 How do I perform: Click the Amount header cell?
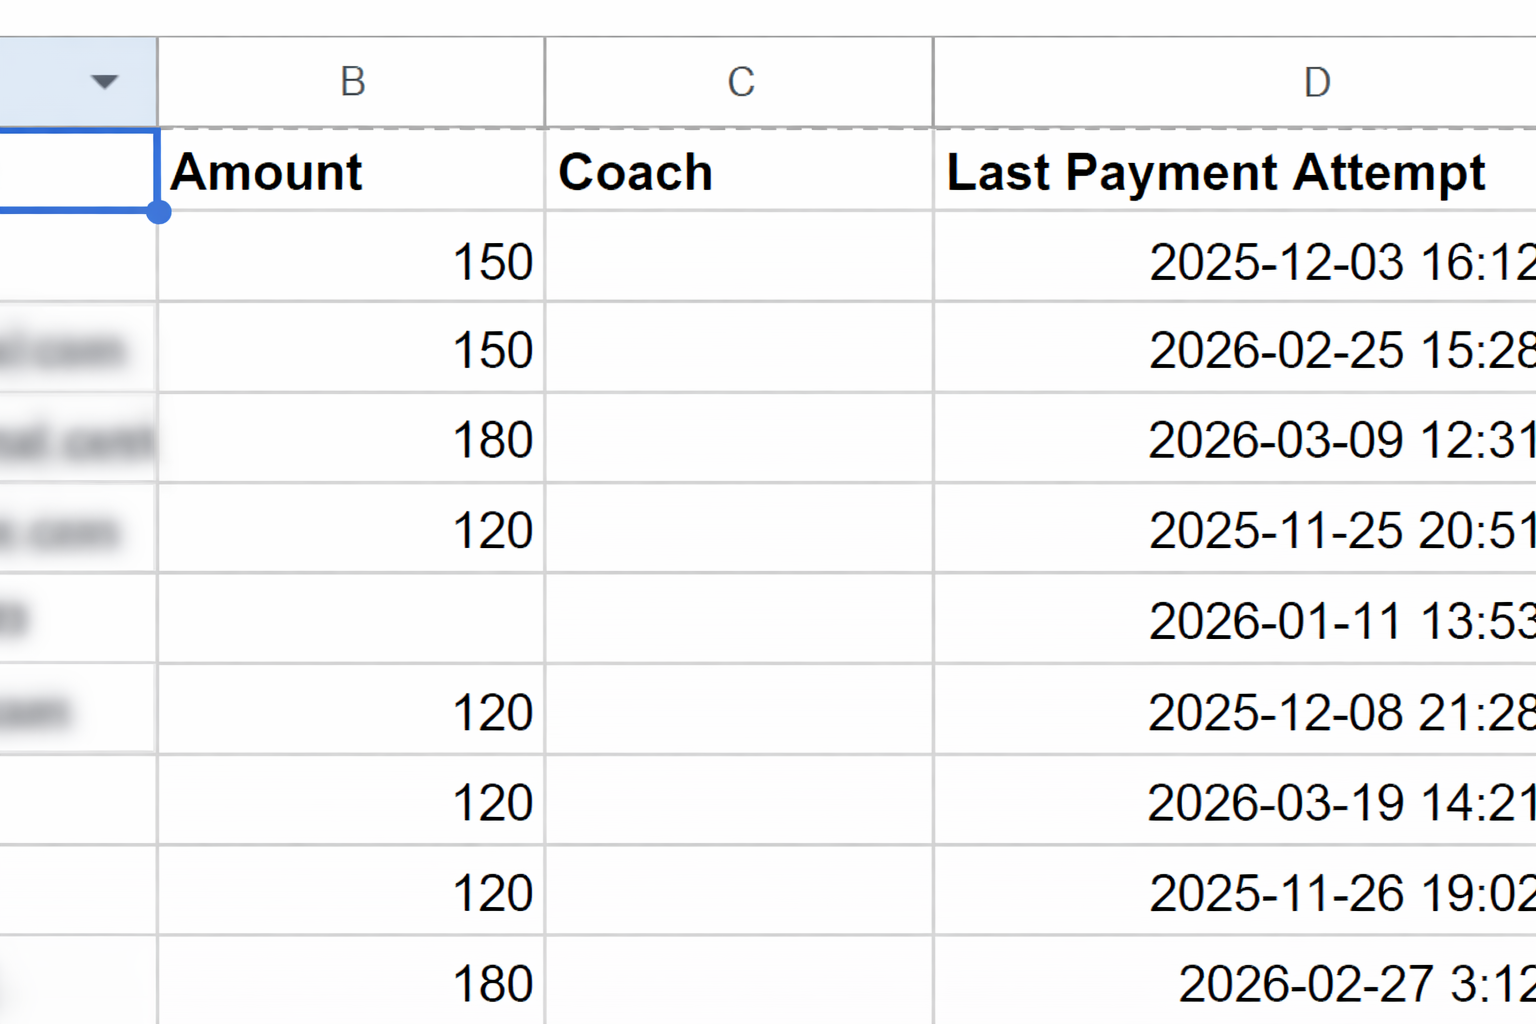pos(351,170)
